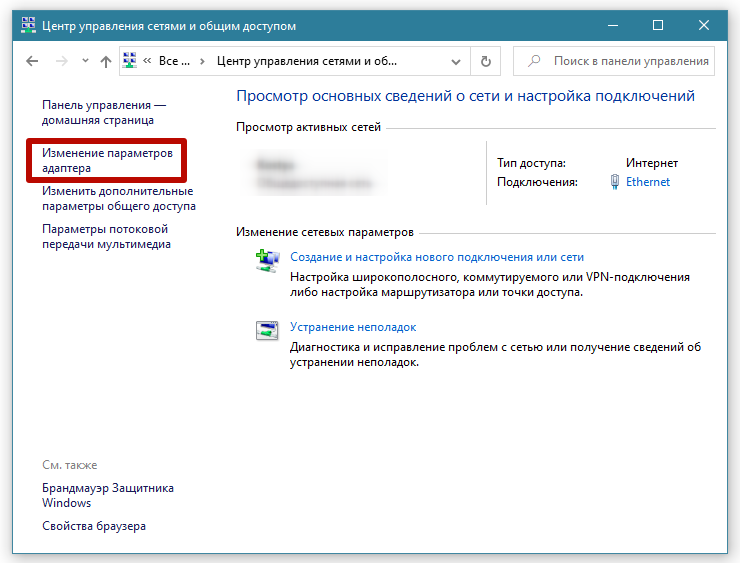Click the forward navigation arrow
Image resolution: width=740 pixels, height=563 pixels.
pos(61,61)
